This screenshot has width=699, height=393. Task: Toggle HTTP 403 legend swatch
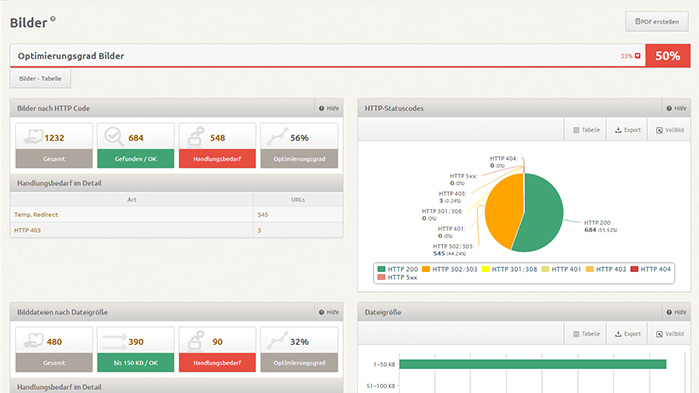tap(590, 269)
